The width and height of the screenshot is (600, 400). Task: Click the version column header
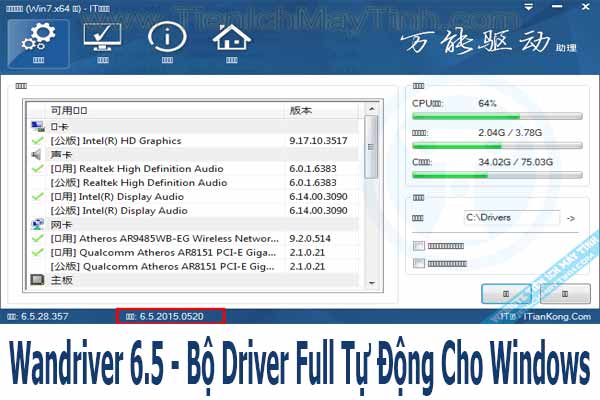click(x=322, y=111)
